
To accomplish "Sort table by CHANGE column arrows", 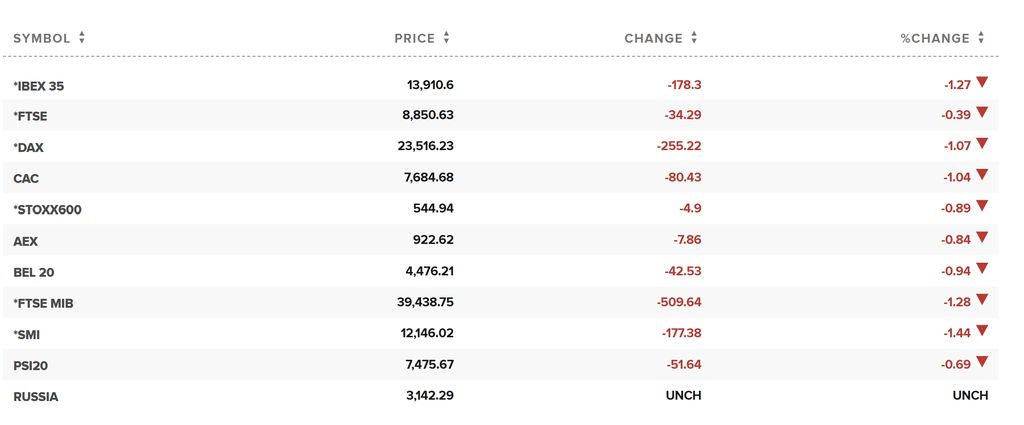I will [x=694, y=38].
